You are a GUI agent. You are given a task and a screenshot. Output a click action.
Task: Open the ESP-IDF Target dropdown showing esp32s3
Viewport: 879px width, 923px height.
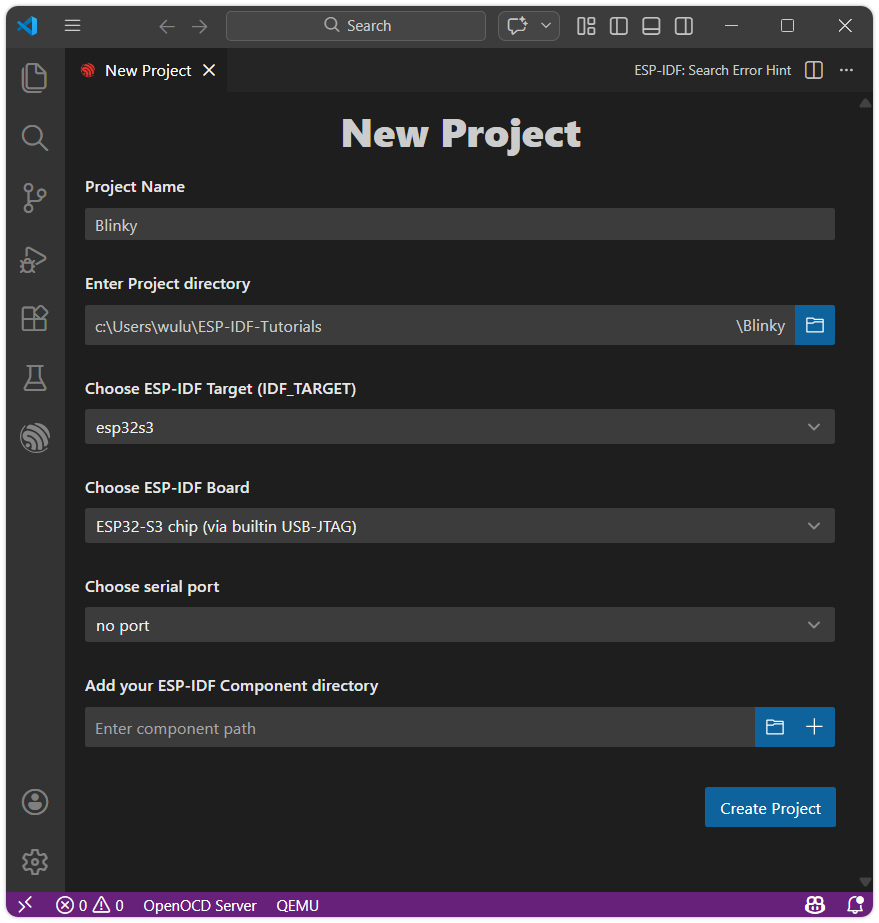[459, 427]
